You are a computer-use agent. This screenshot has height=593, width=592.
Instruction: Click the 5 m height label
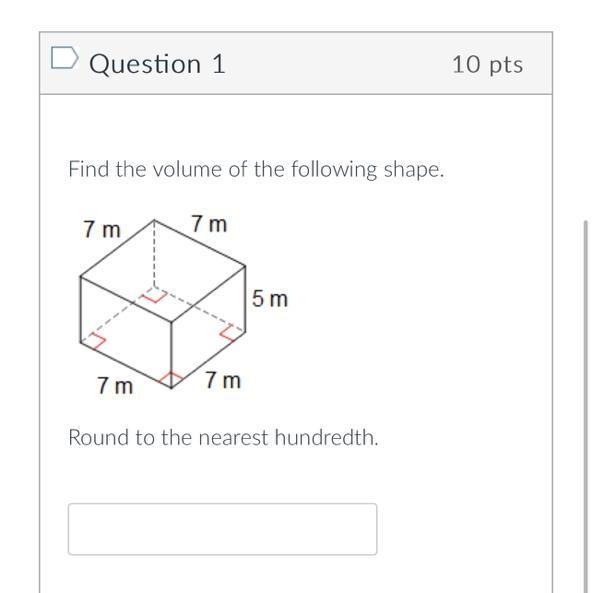pos(270,298)
